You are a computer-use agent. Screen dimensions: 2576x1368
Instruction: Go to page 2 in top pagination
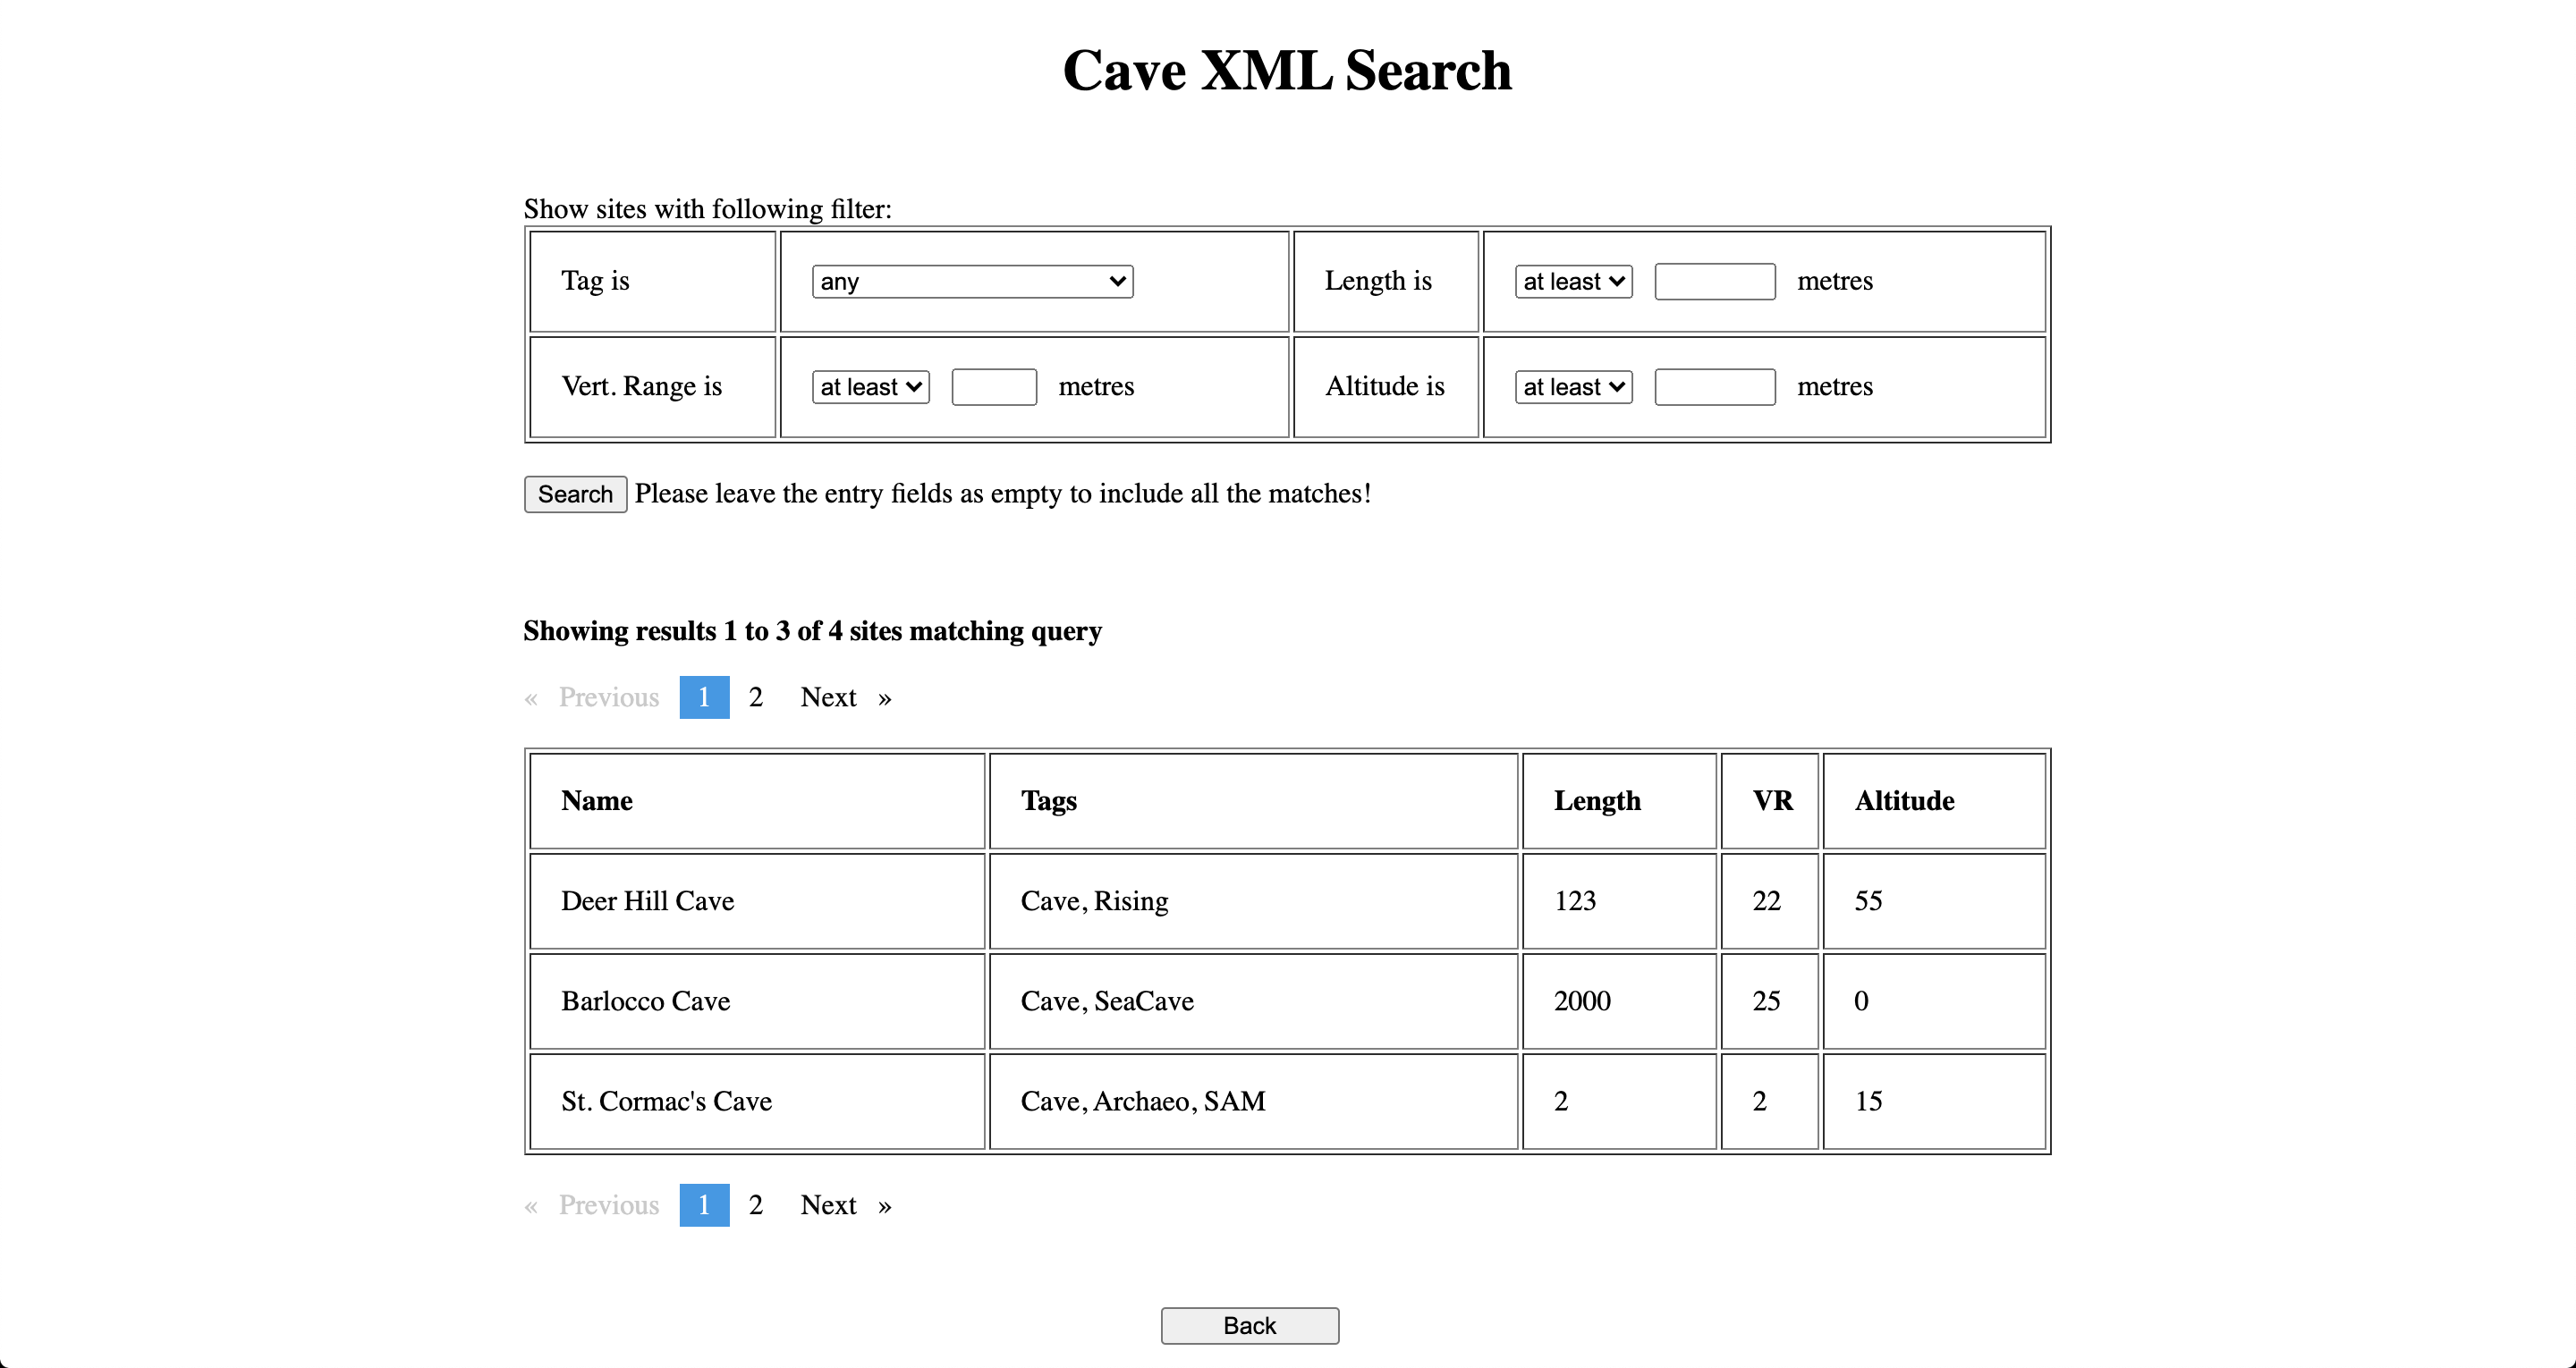click(756, 697)
